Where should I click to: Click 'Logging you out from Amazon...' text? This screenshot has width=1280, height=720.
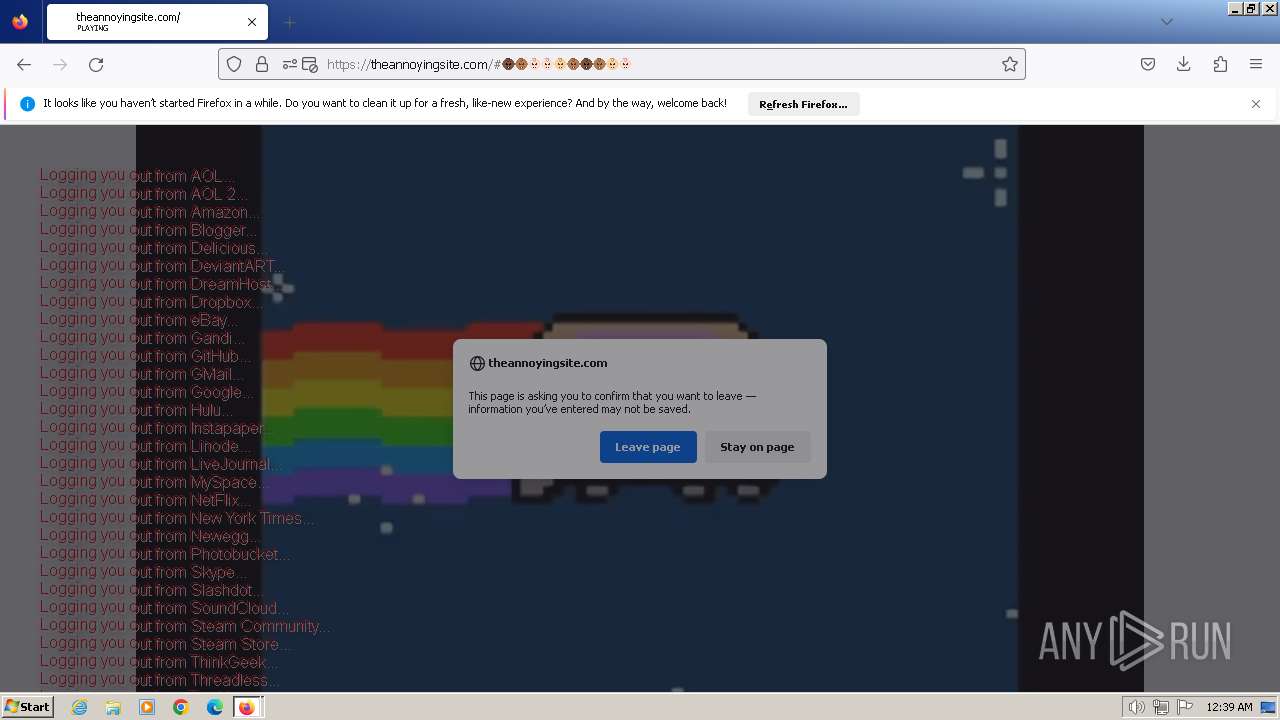click(x=151, y=211)
